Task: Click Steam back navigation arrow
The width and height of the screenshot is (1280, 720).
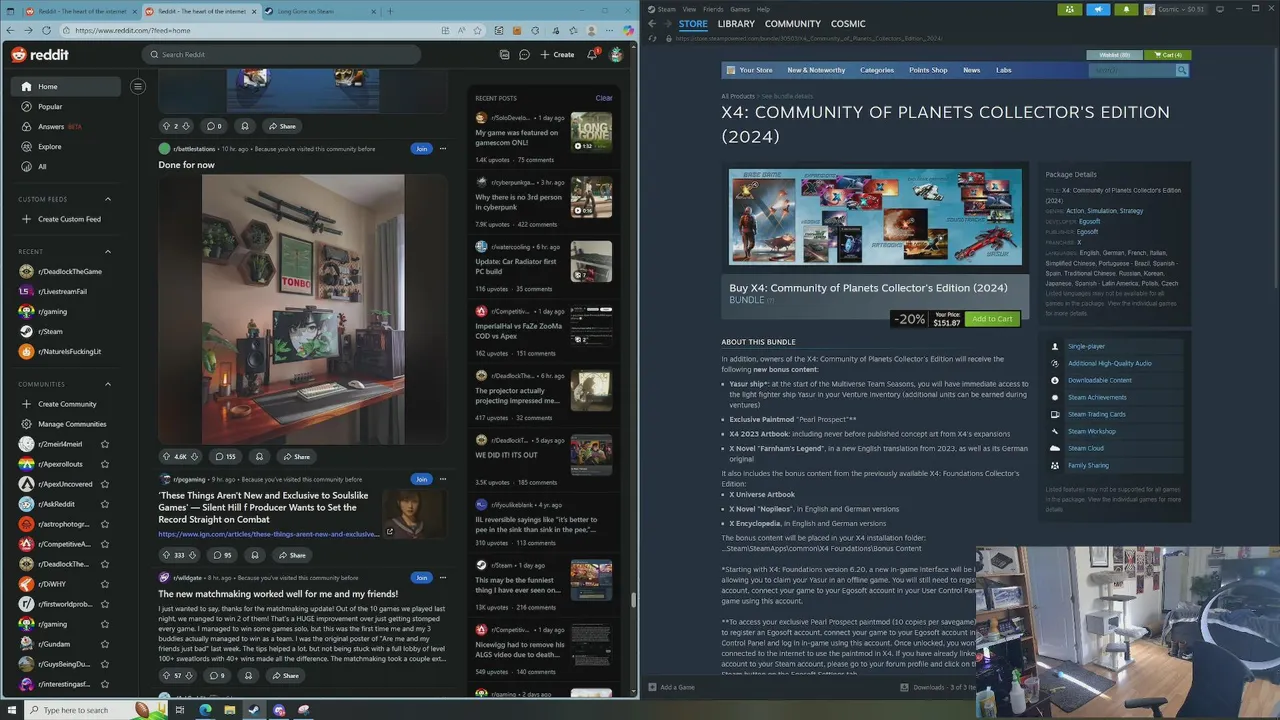Action: [x=652, y=23]
